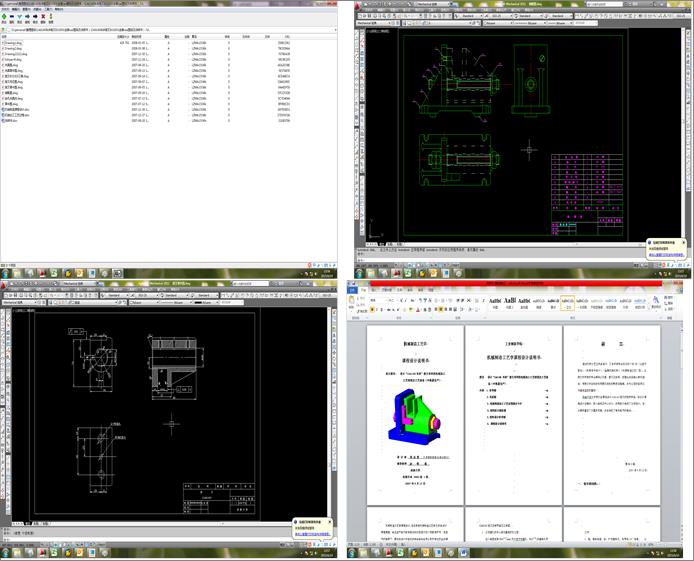Viewport: 694px width, 561px height.
Task: Toggle Underline formatting in the Word ribbon
Action: click(x=383, y=307)
